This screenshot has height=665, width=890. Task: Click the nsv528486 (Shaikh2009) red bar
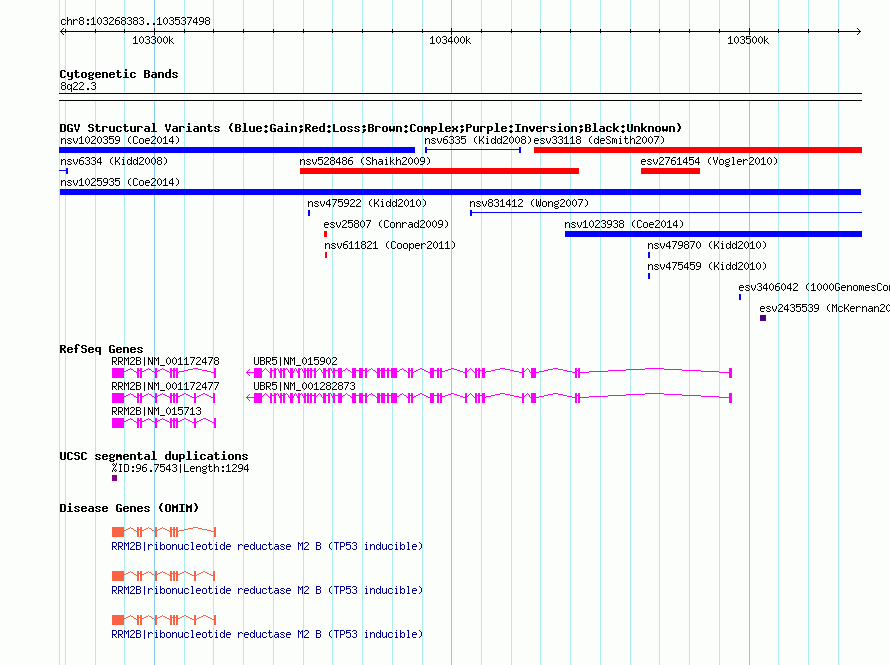coord(439,171)
